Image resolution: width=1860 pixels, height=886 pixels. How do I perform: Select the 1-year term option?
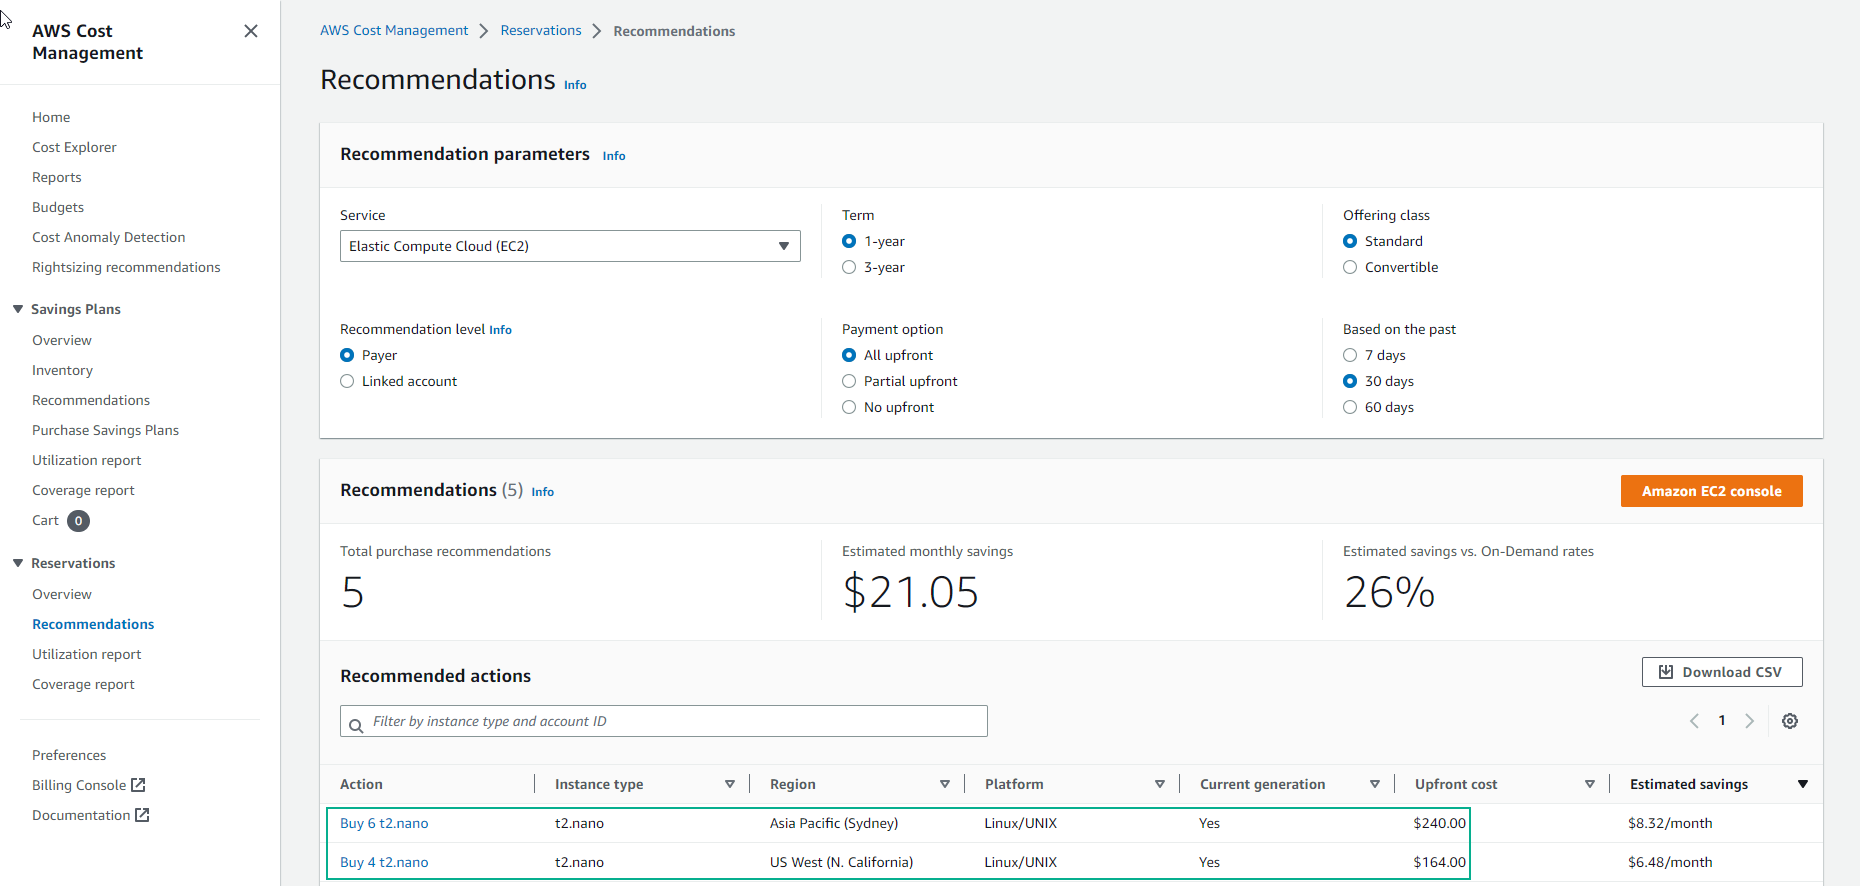849,241
